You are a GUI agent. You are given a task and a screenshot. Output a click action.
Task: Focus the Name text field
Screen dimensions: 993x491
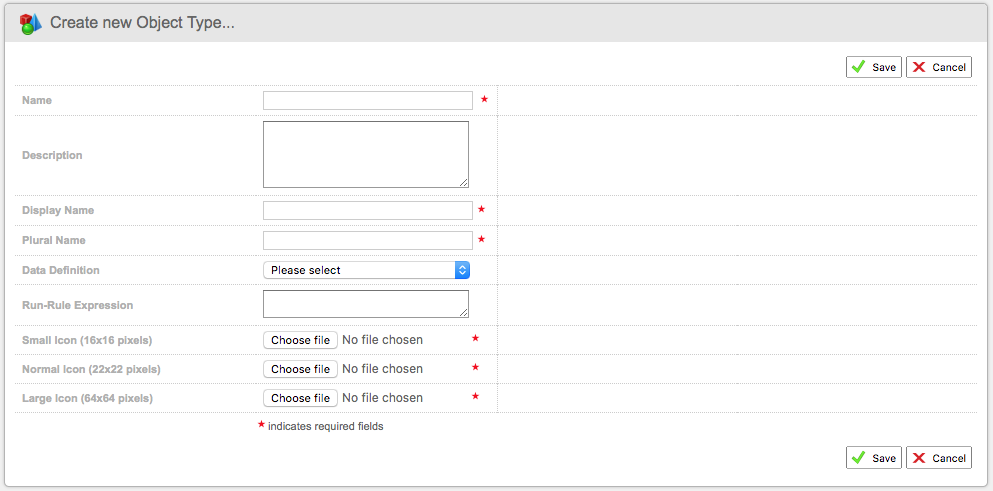coord(367,100)
